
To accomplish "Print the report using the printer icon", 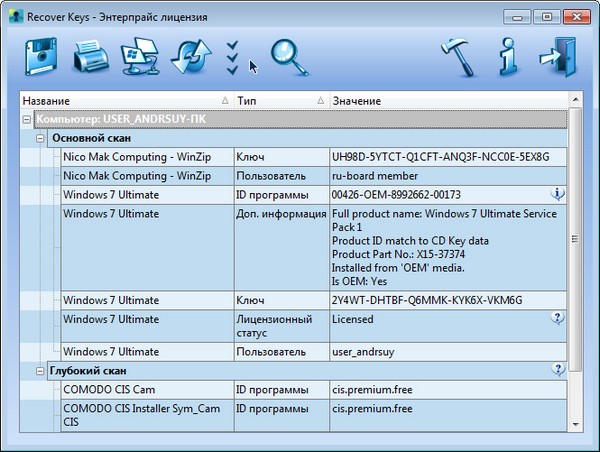I will (x=91, y=57).
